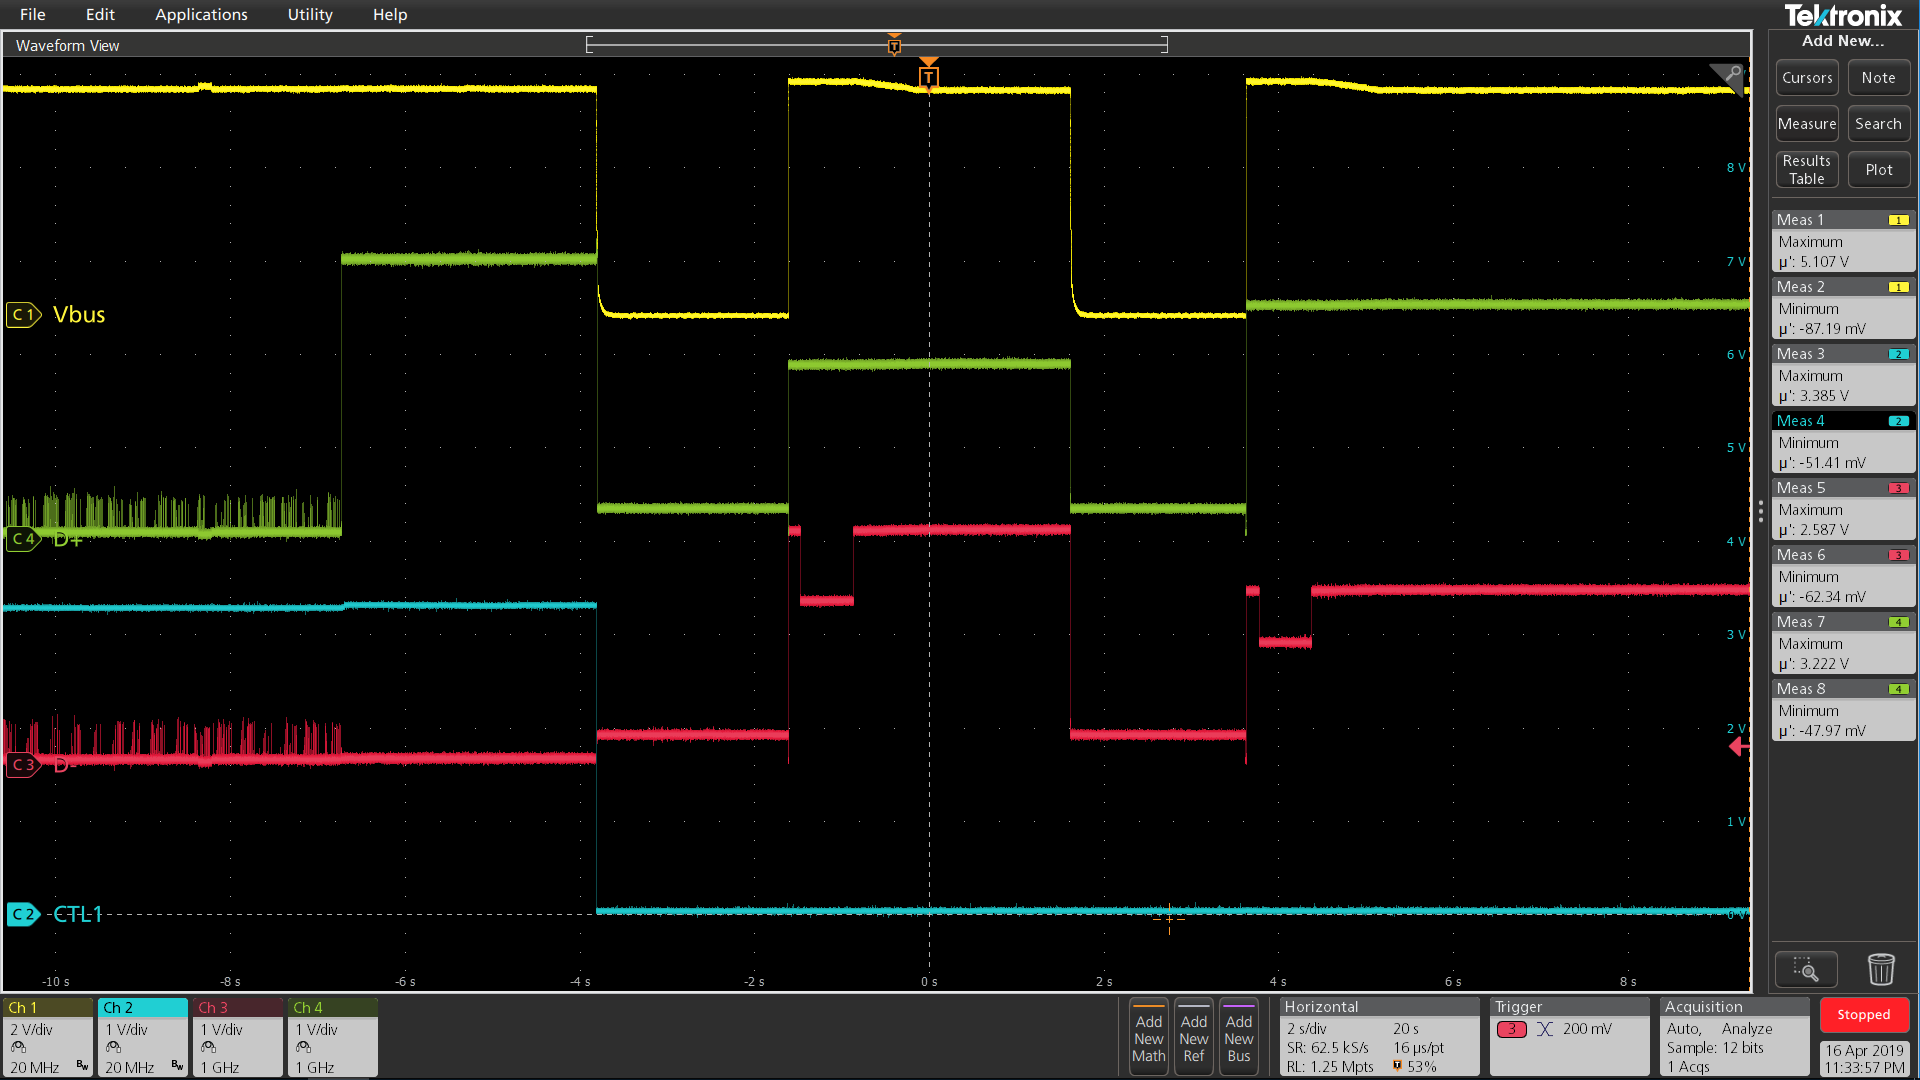
Task: Click the orange trigger position T marker
Action: pyautogui.click(x=928, y=76)
